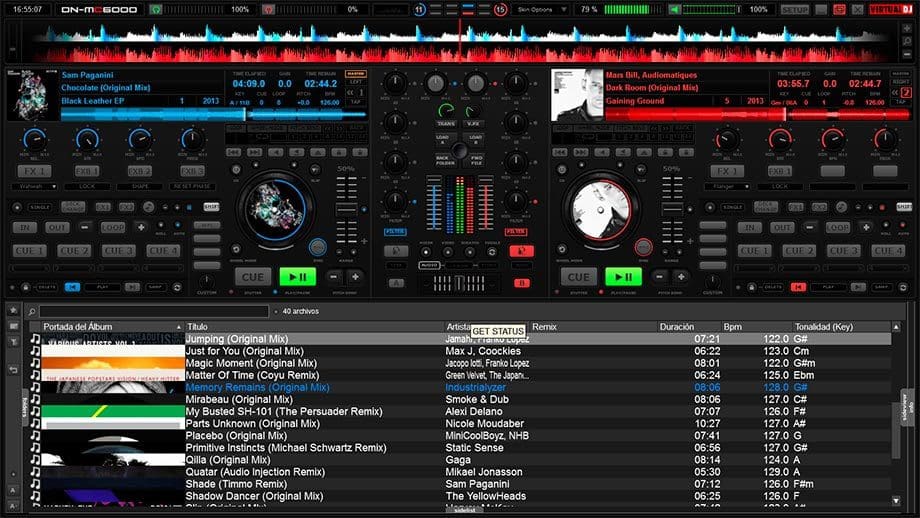
Task: Click the right deck's red skip-to-start sampler icon
Action: 798,287
